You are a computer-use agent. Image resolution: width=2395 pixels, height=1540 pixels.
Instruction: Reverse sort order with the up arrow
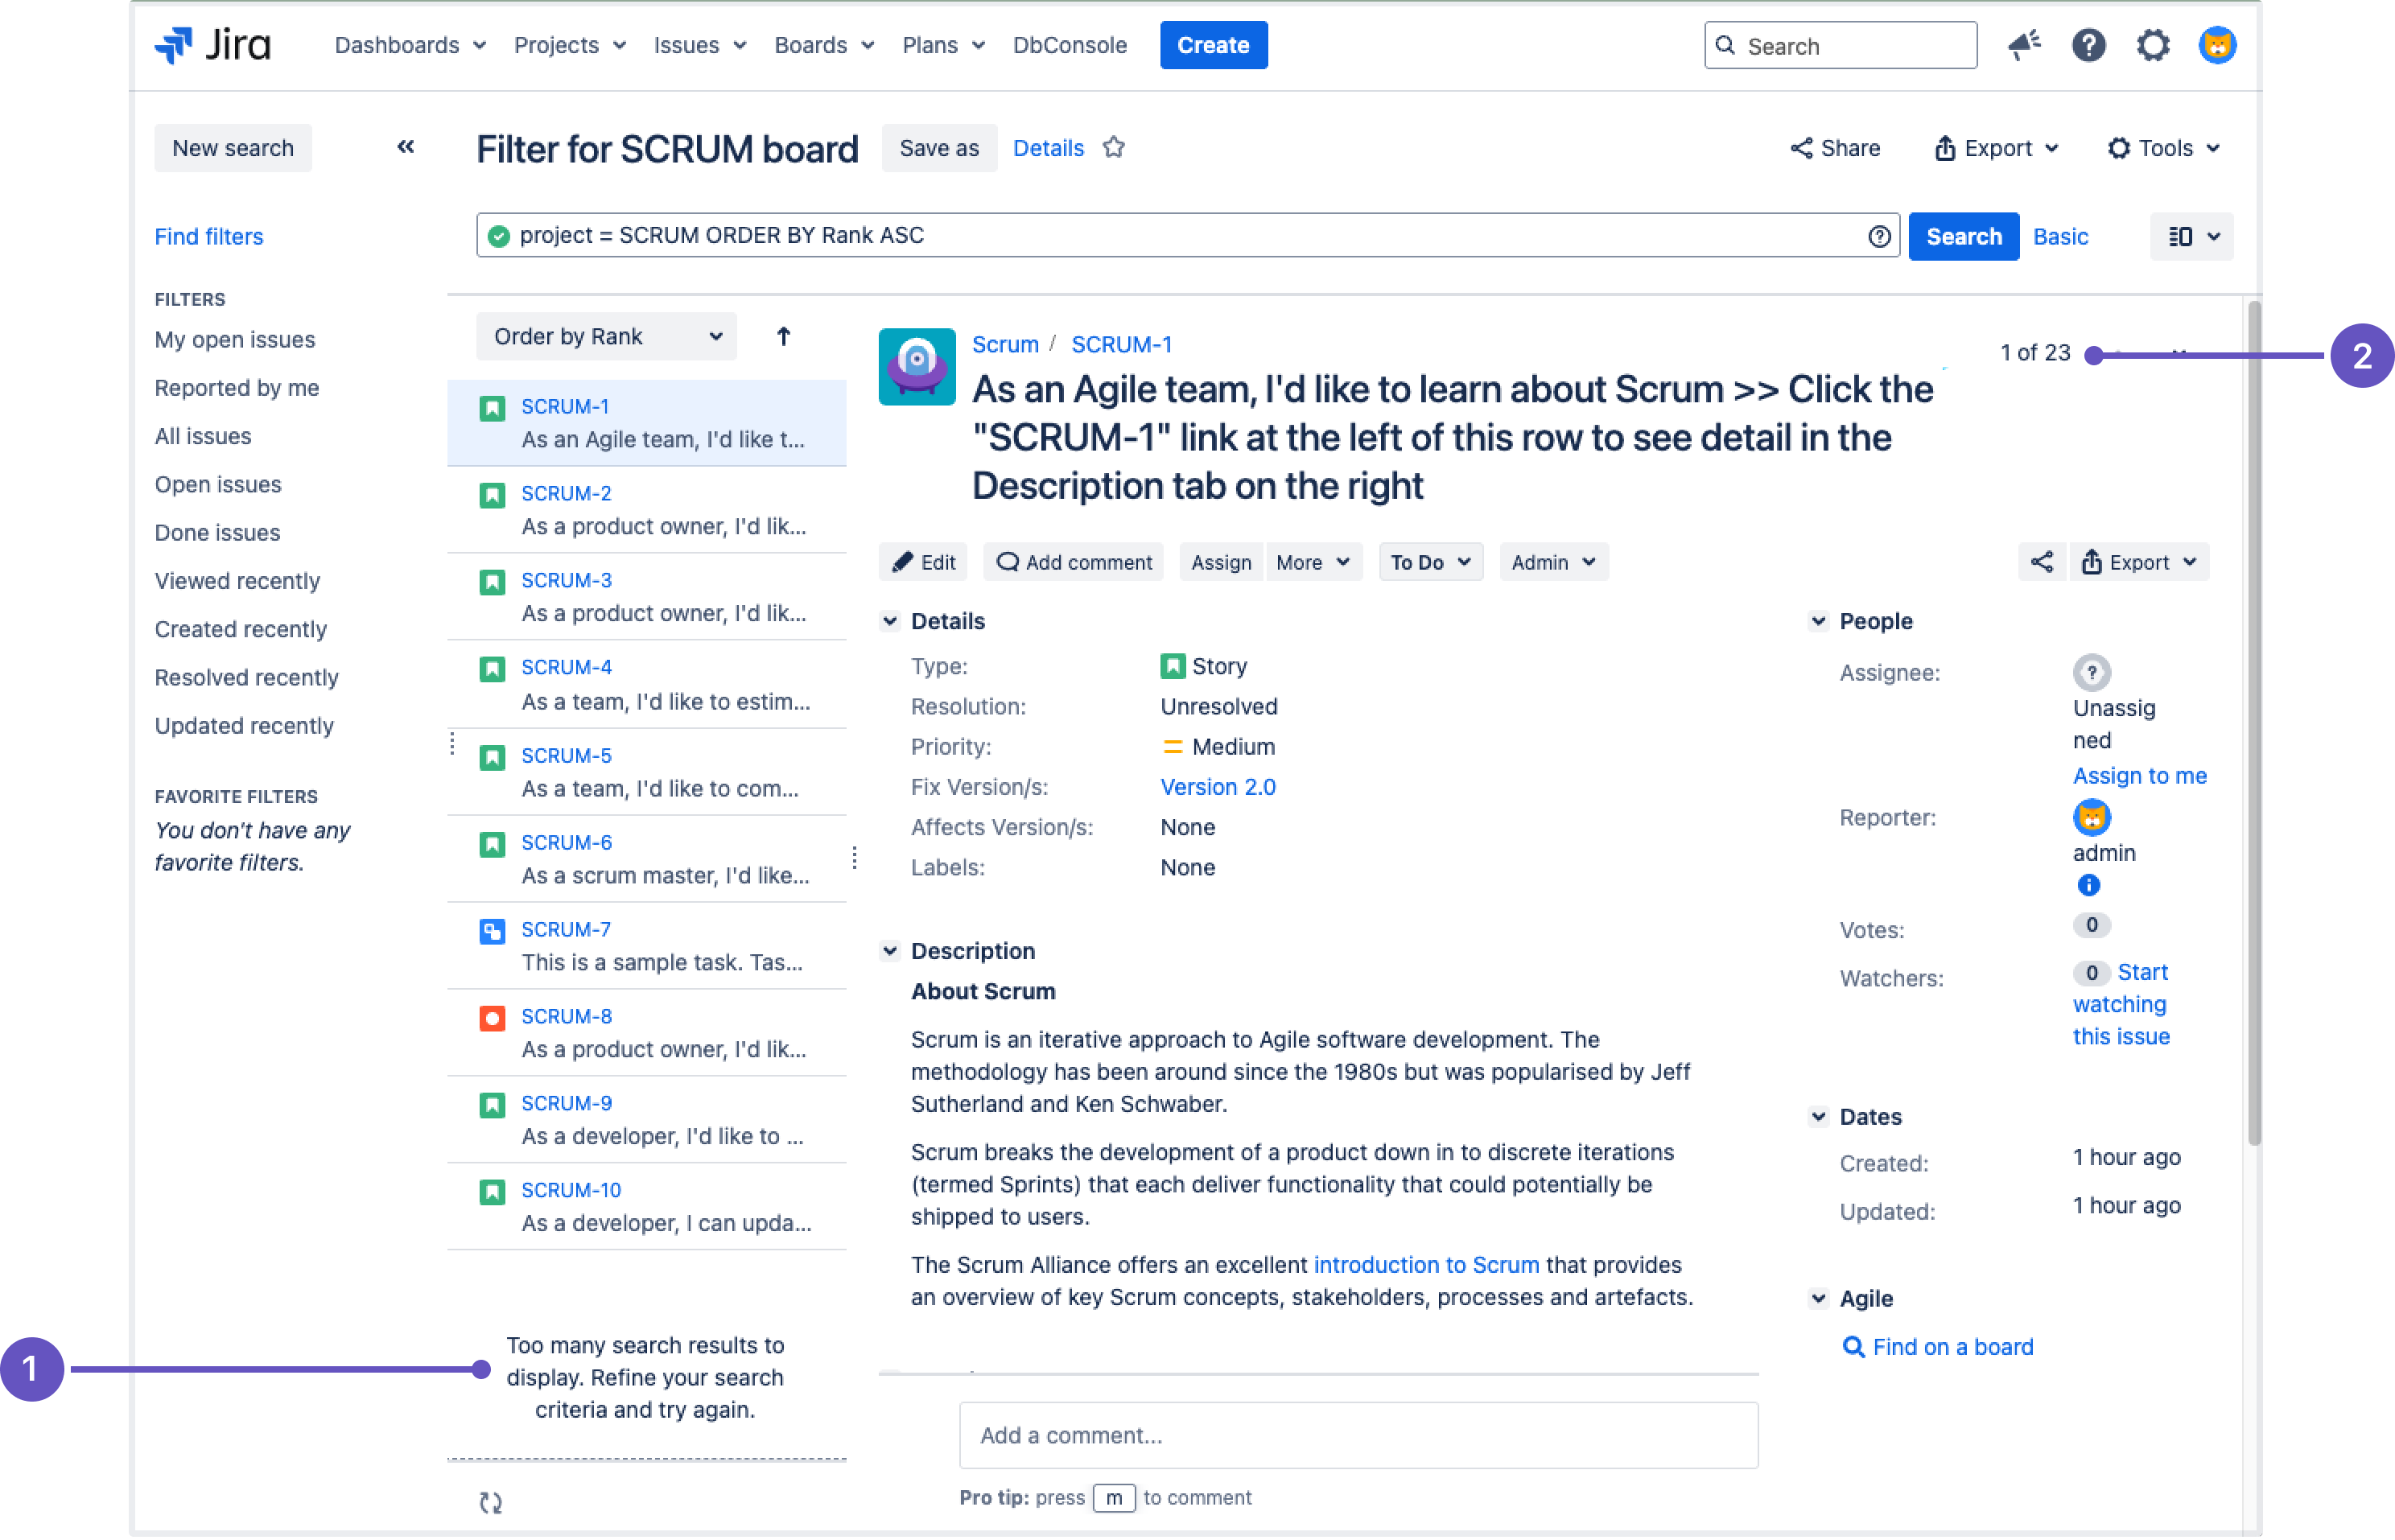coord(783,337)
